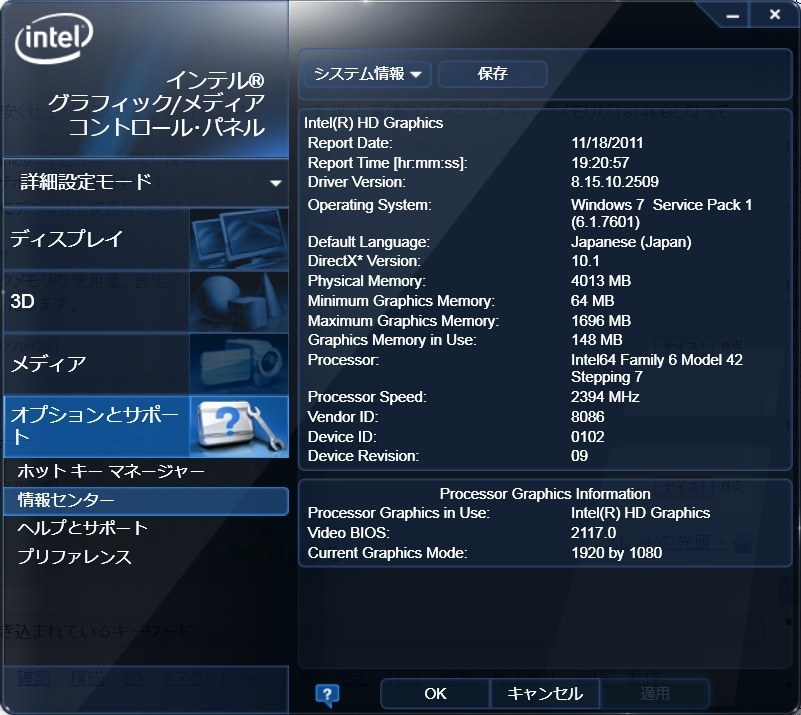Click the Report Time value 19:20:57

pos(600,163)
